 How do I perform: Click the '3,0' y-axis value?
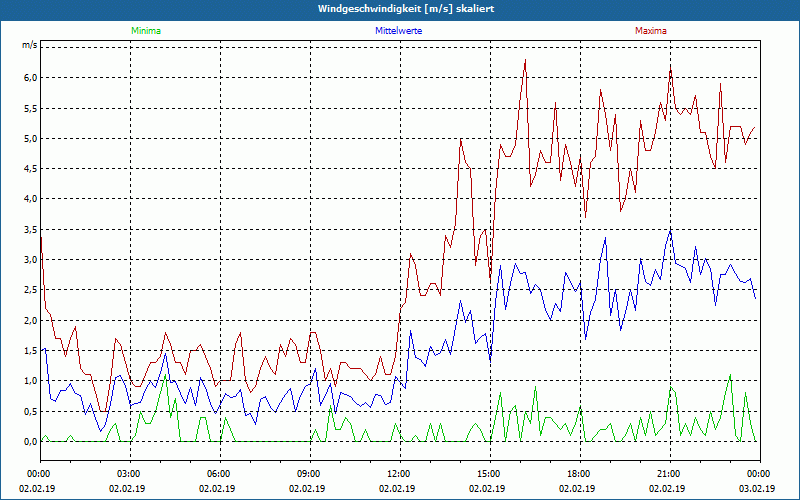(x=30, y=260)
